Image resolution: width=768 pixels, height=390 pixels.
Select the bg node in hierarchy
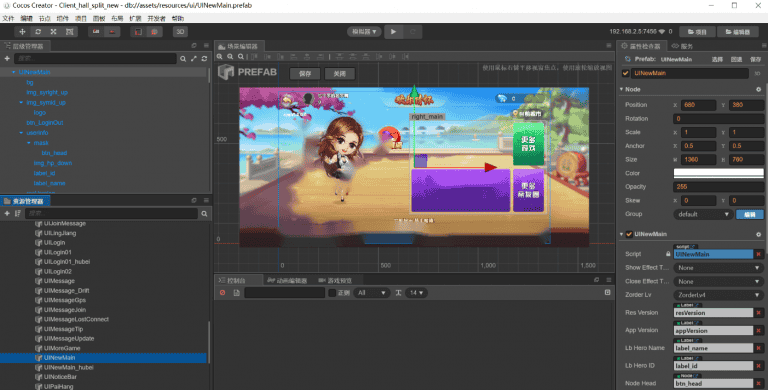point(30,82)
